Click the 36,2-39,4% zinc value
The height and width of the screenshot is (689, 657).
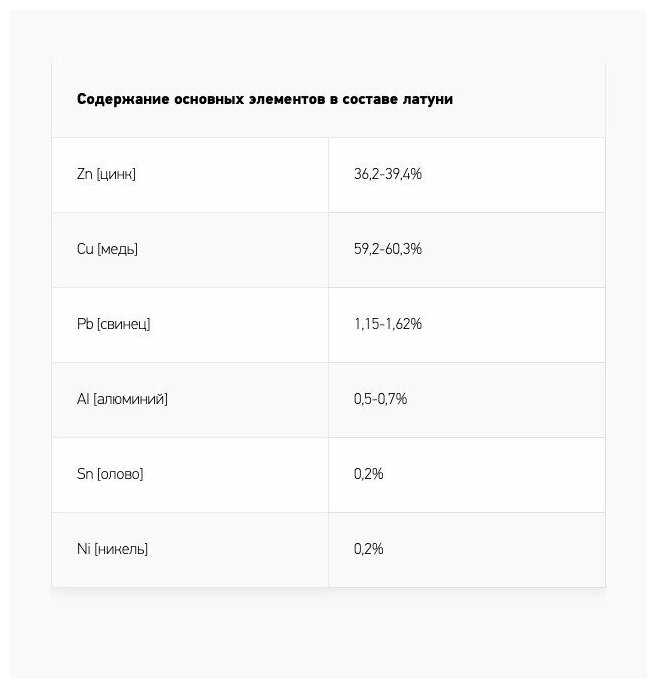point(388,174)
